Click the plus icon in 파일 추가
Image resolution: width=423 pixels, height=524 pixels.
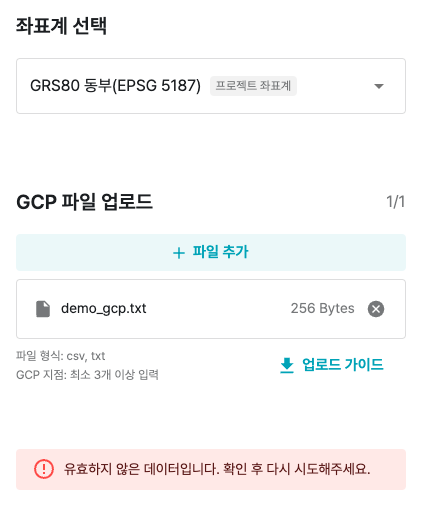coord(179,253)
